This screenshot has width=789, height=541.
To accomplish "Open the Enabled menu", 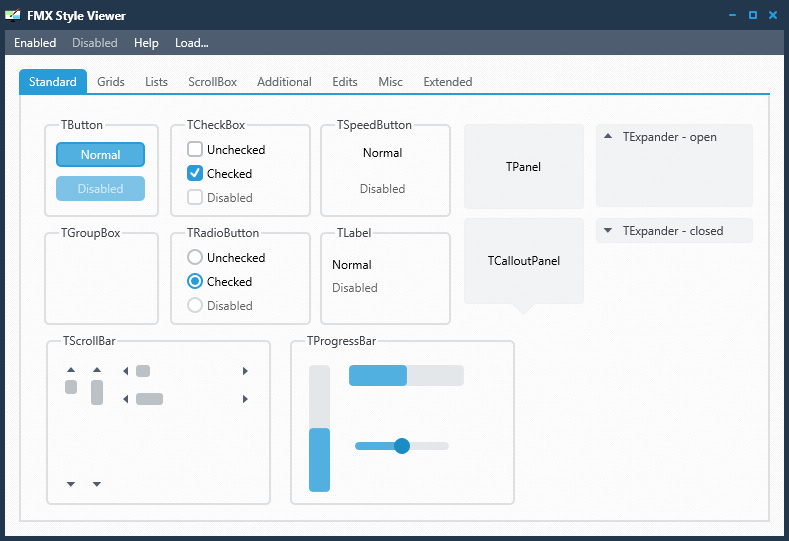I will pos(35,43).
